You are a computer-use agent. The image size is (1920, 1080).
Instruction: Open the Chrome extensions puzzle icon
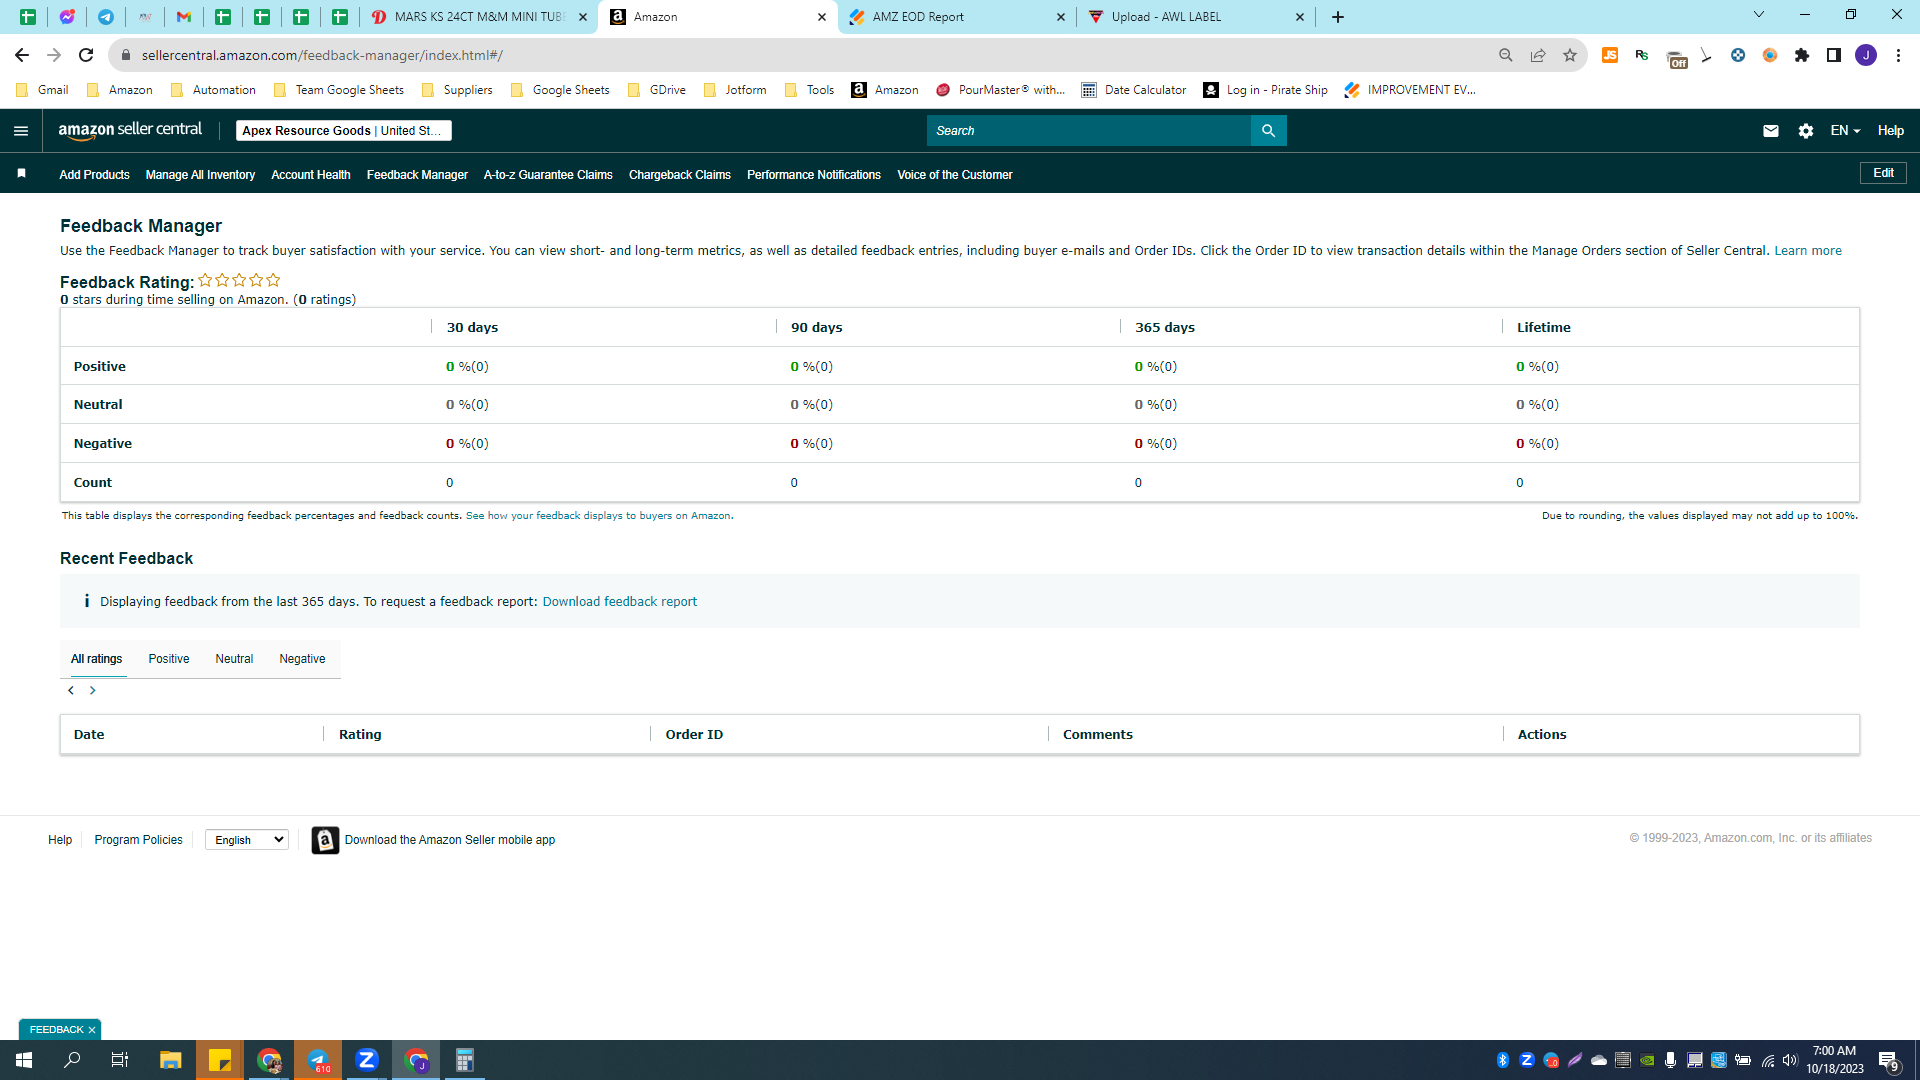coord(1802,56)
